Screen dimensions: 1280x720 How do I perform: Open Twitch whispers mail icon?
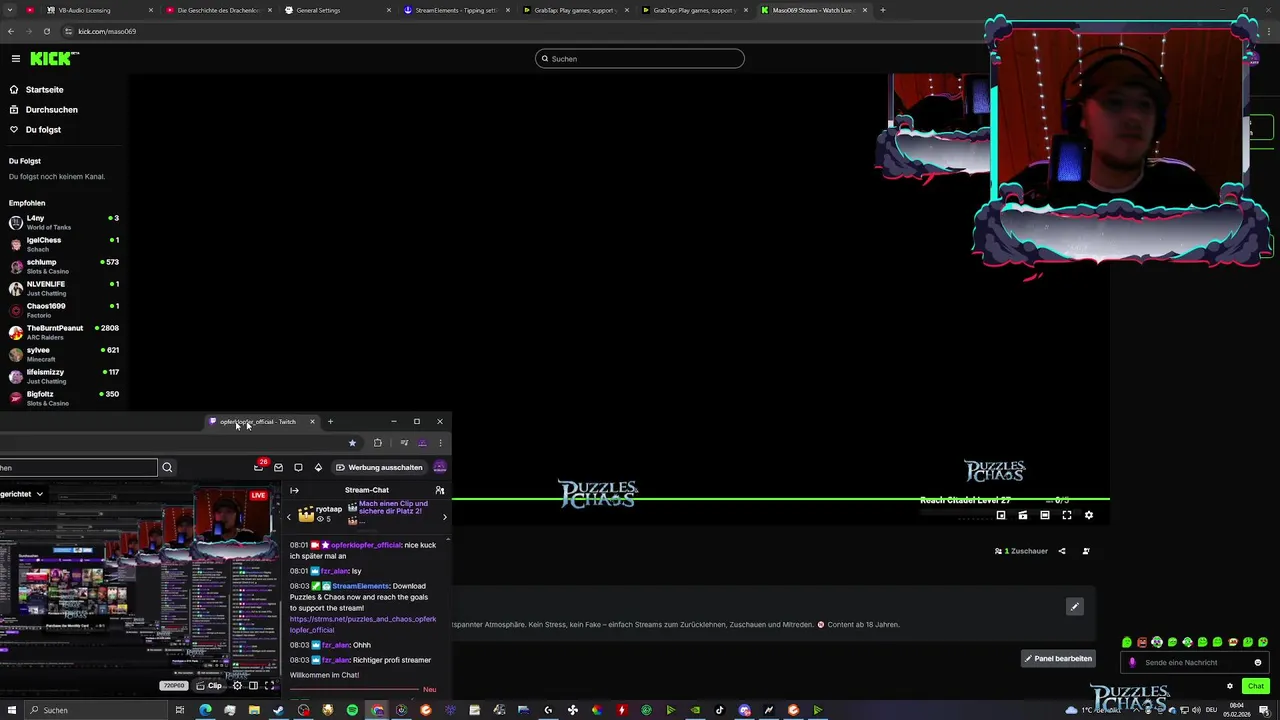(x=278, y=467)
